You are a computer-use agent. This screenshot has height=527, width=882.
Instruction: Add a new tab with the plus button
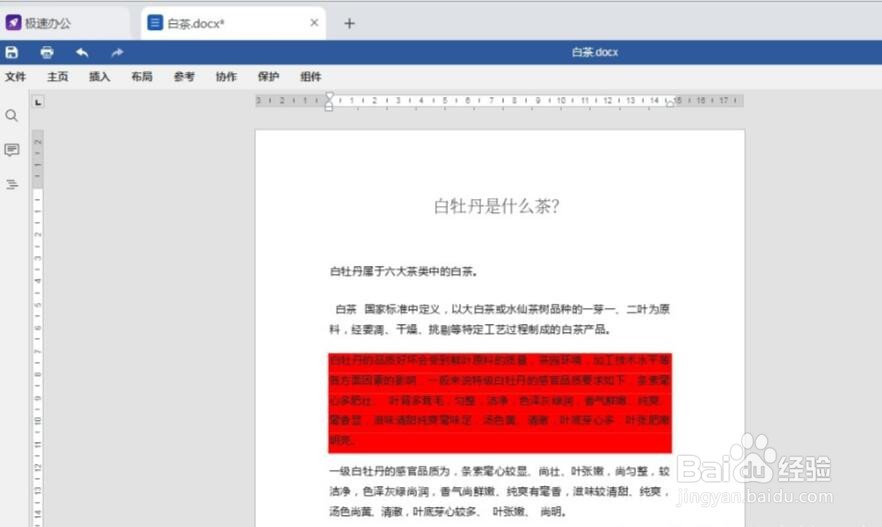[349, 23]
